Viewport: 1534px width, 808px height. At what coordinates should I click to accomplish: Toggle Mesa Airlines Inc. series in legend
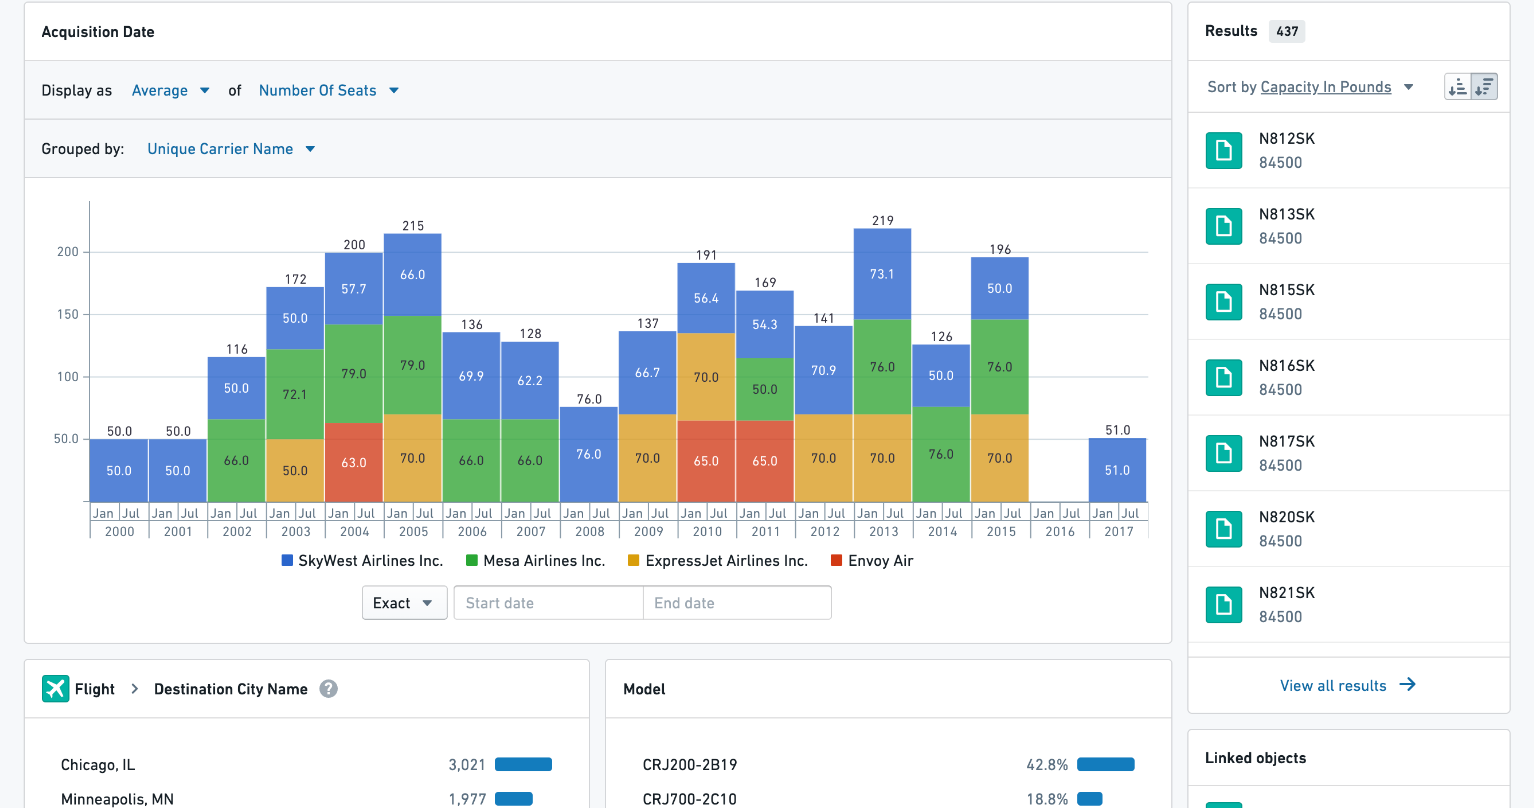(535, 561)
